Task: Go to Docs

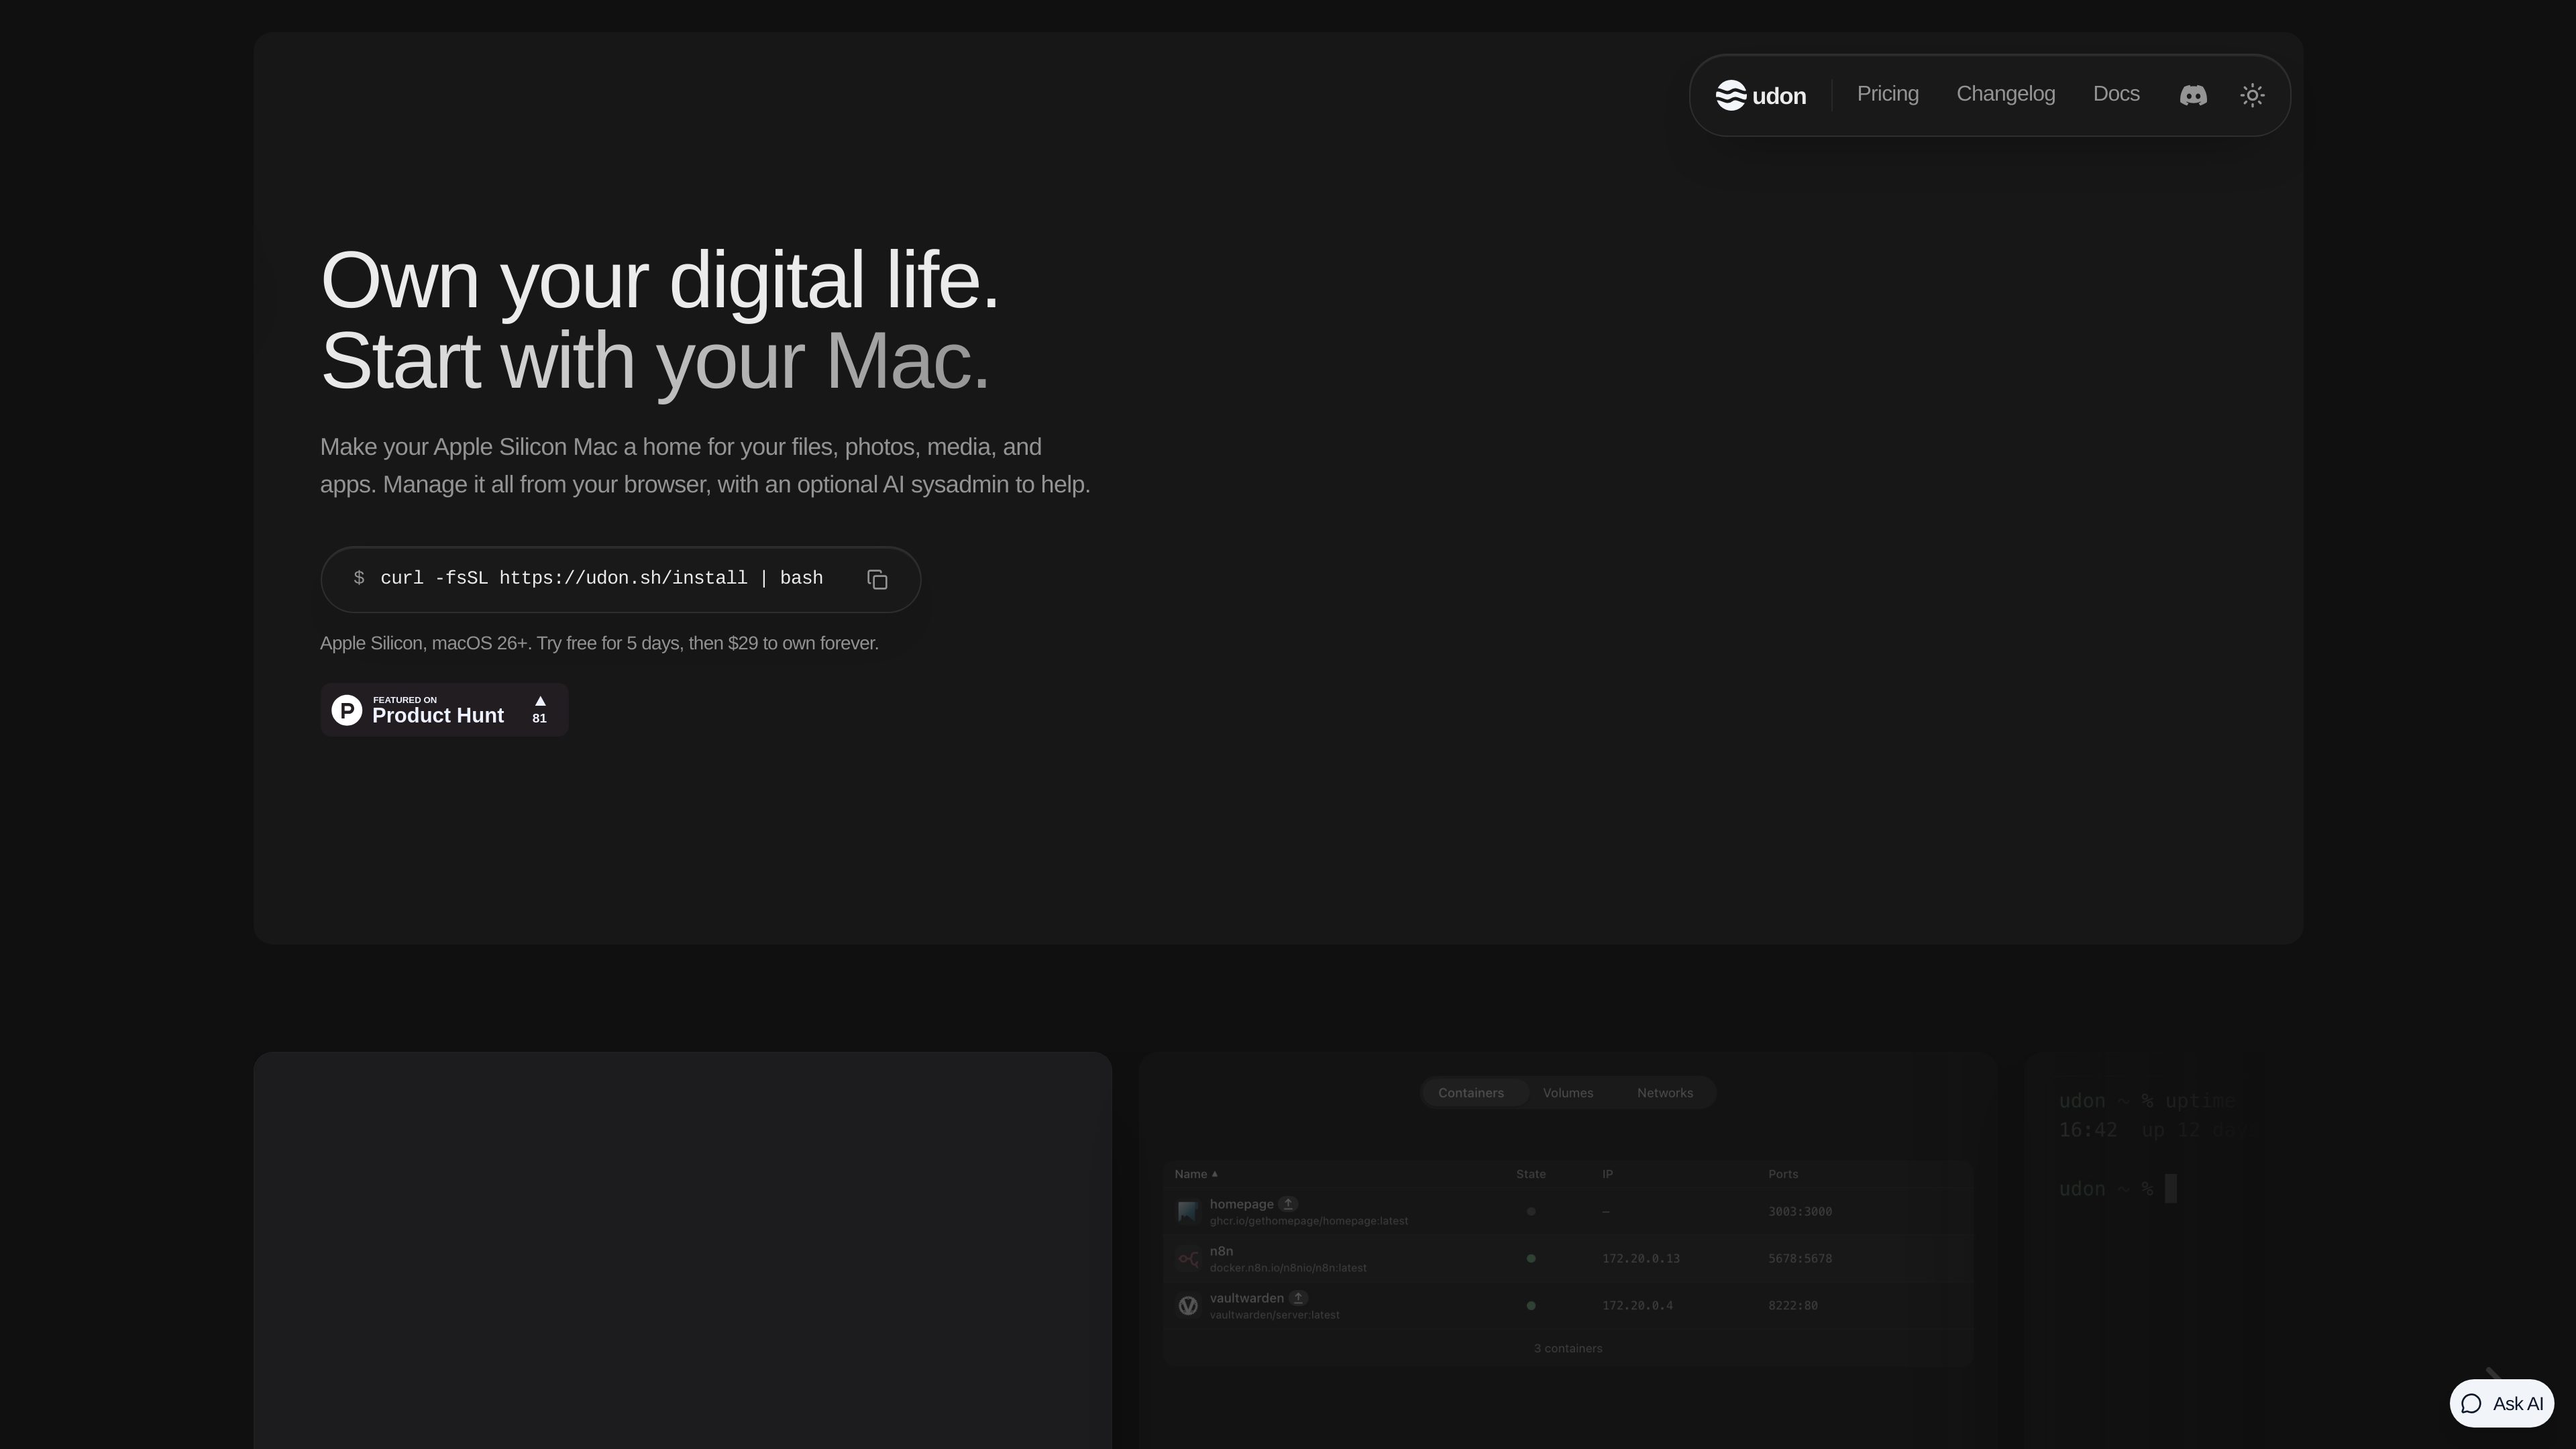Action: click(x=2116, y=94)
